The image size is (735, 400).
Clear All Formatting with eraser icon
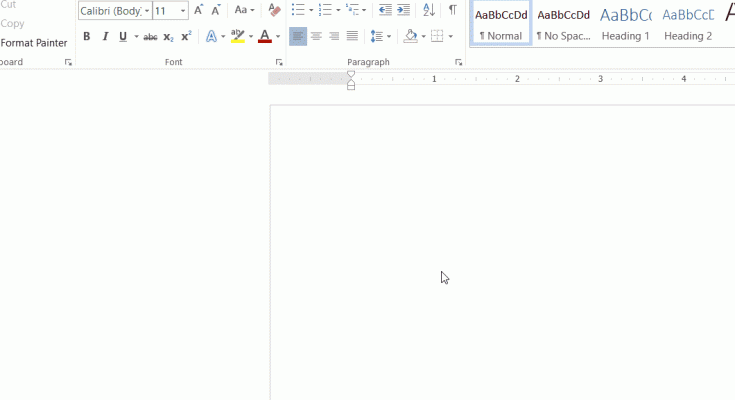pos(274,10)
